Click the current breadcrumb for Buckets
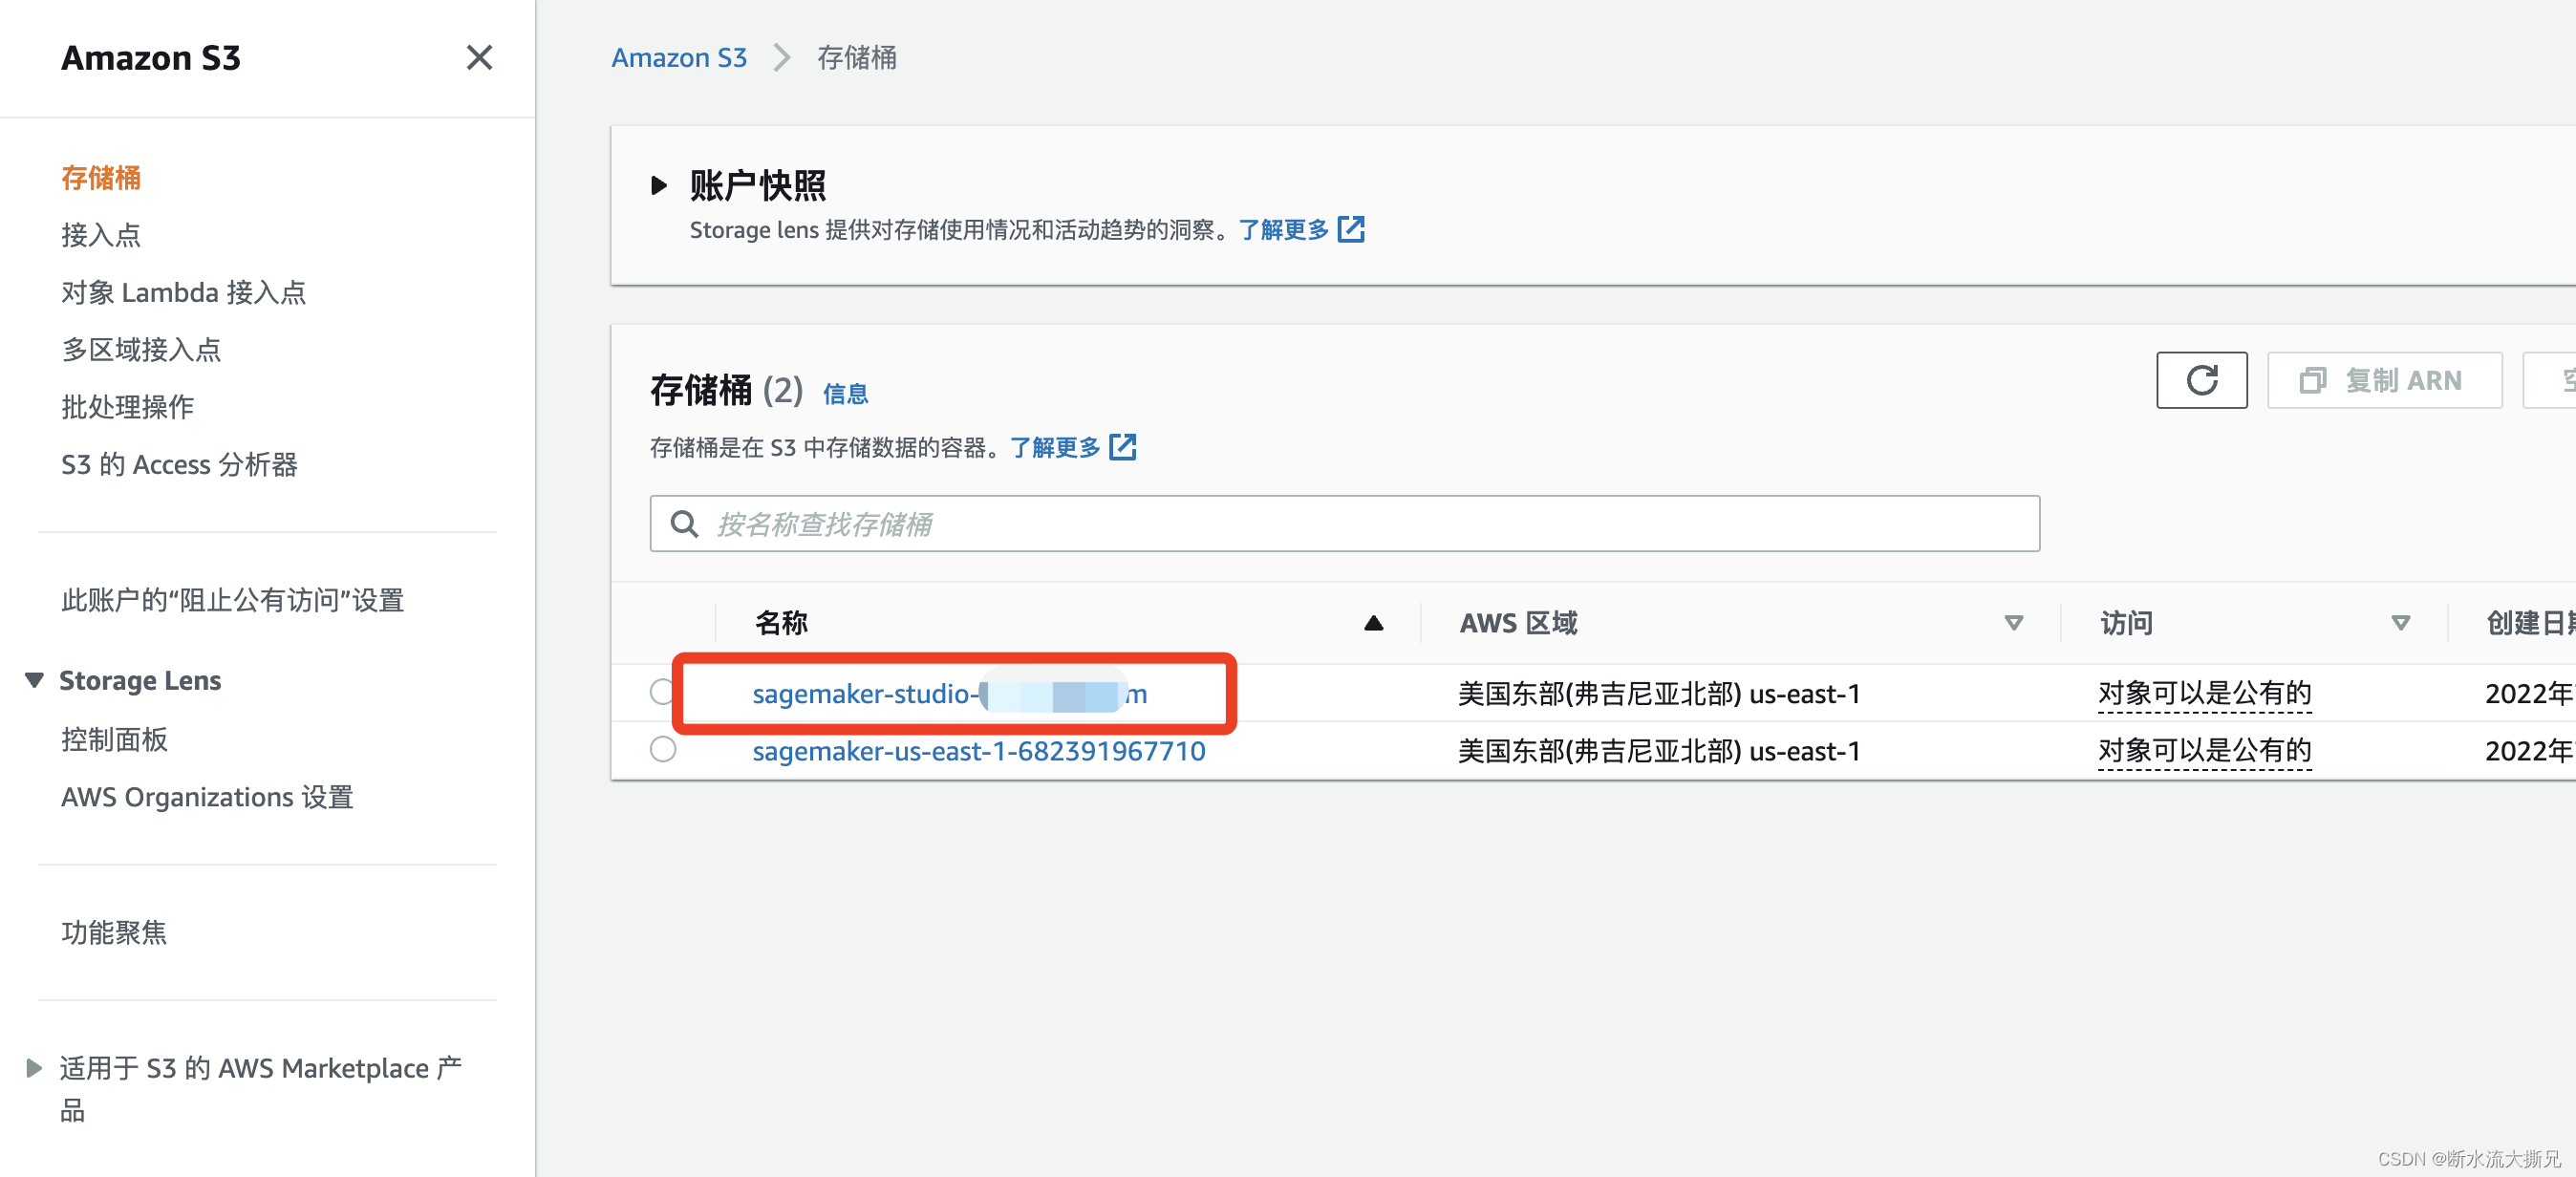This screenshot has height=1177, width=2576. (x=856, y=58)
